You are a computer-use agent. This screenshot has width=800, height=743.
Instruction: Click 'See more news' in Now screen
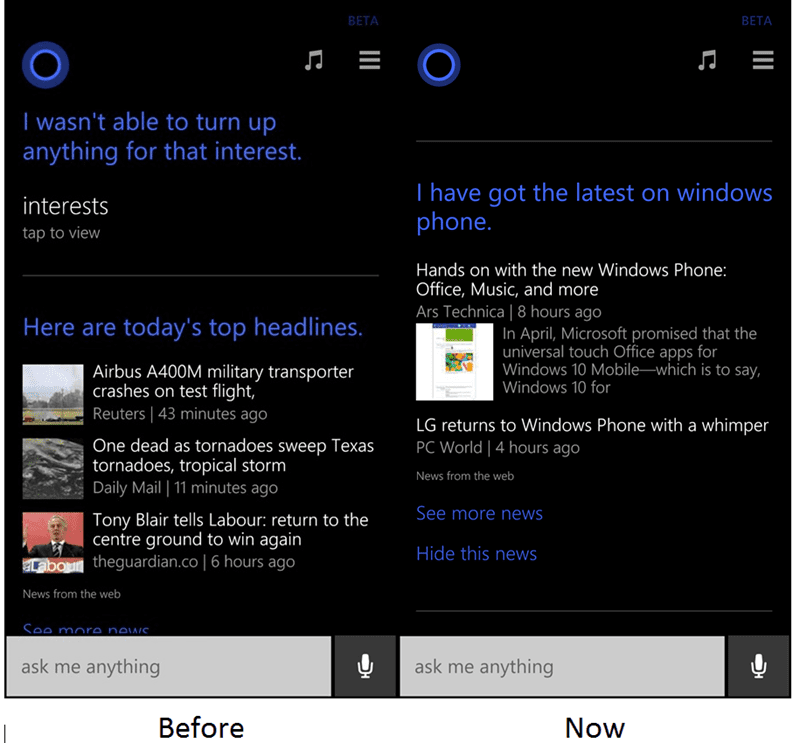pyautogui.click(x=480, y=513)
